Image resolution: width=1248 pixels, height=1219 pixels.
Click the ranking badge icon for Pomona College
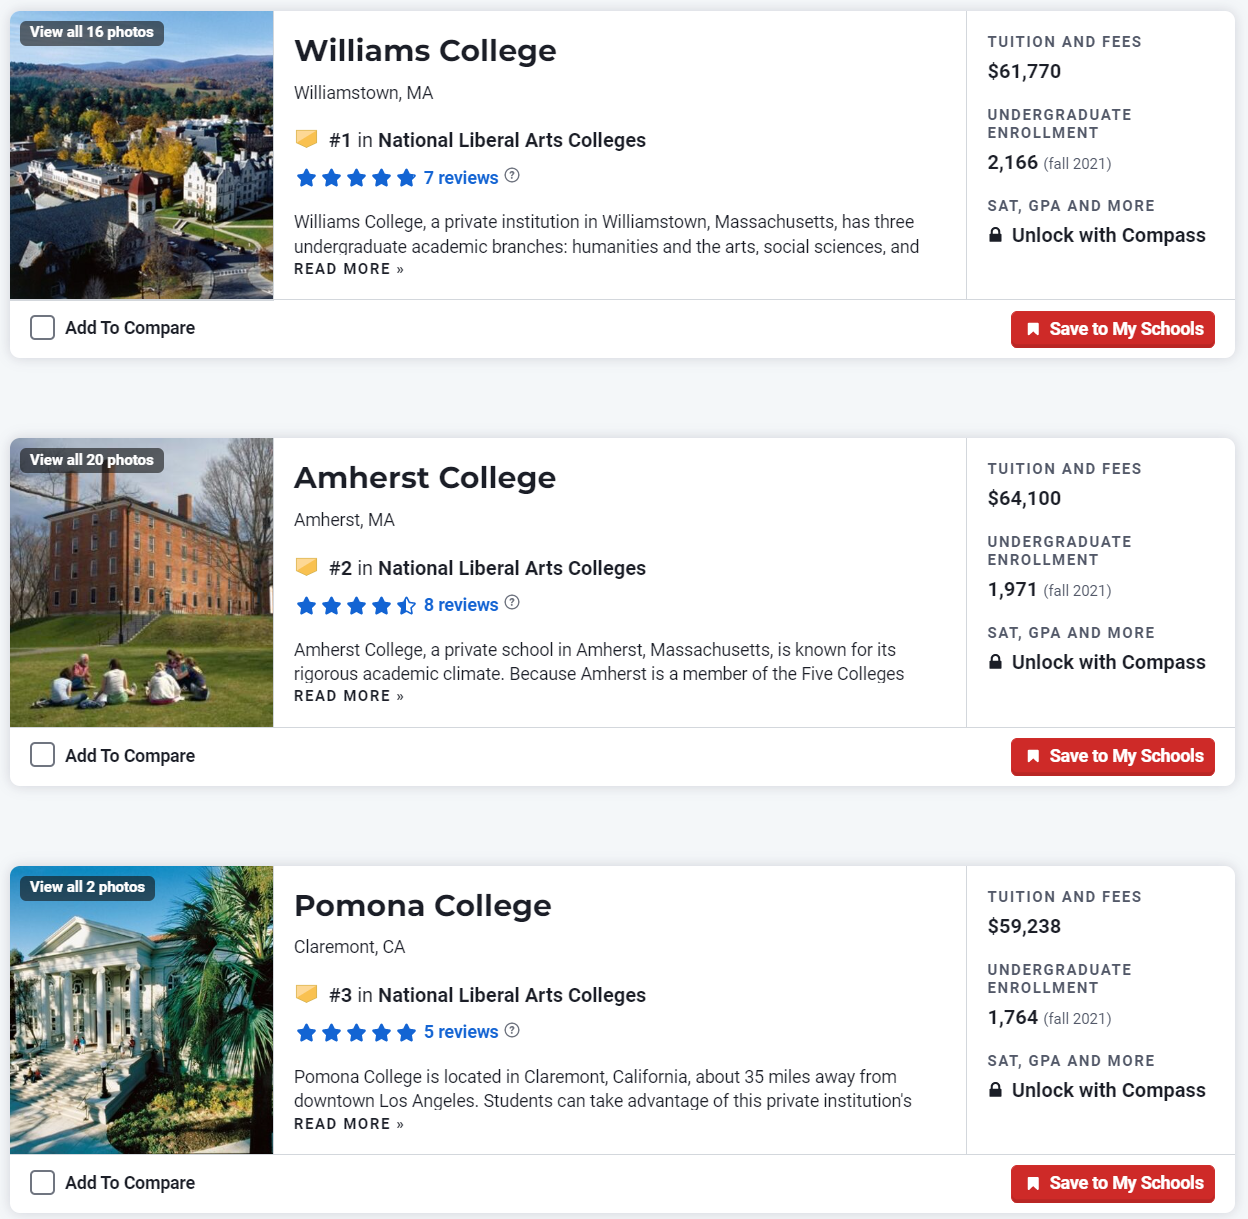[x=307, y=994]
